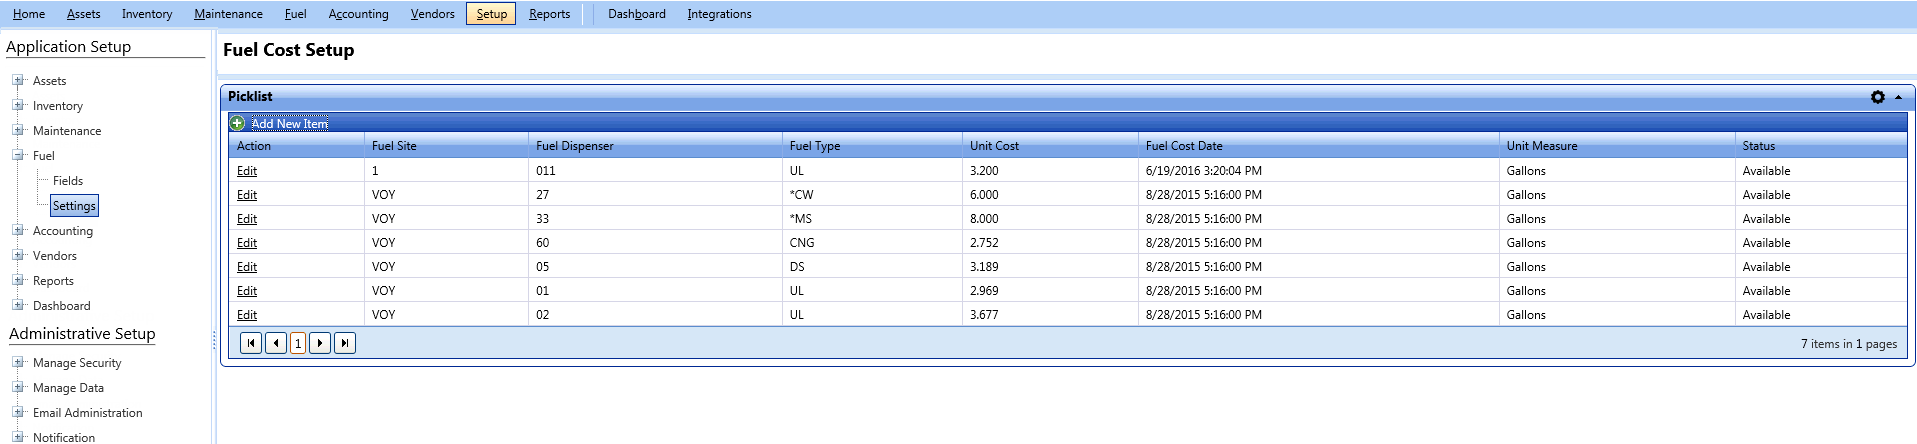This screenshot has width=1917, height=444.
Task: Open the Picklist gear settings icon
Action: click(1877, 97)
